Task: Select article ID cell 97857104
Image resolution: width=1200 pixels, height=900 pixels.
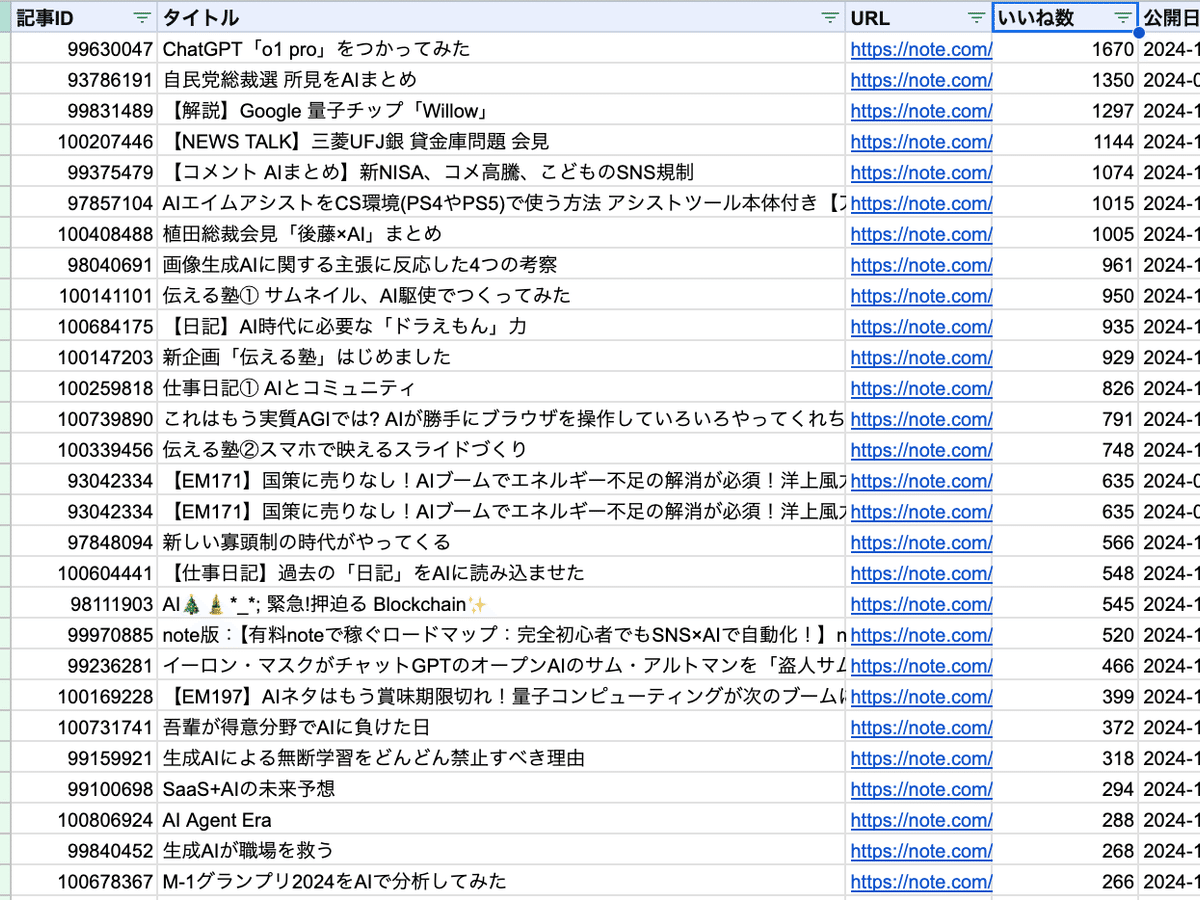Action: [84, 204]
